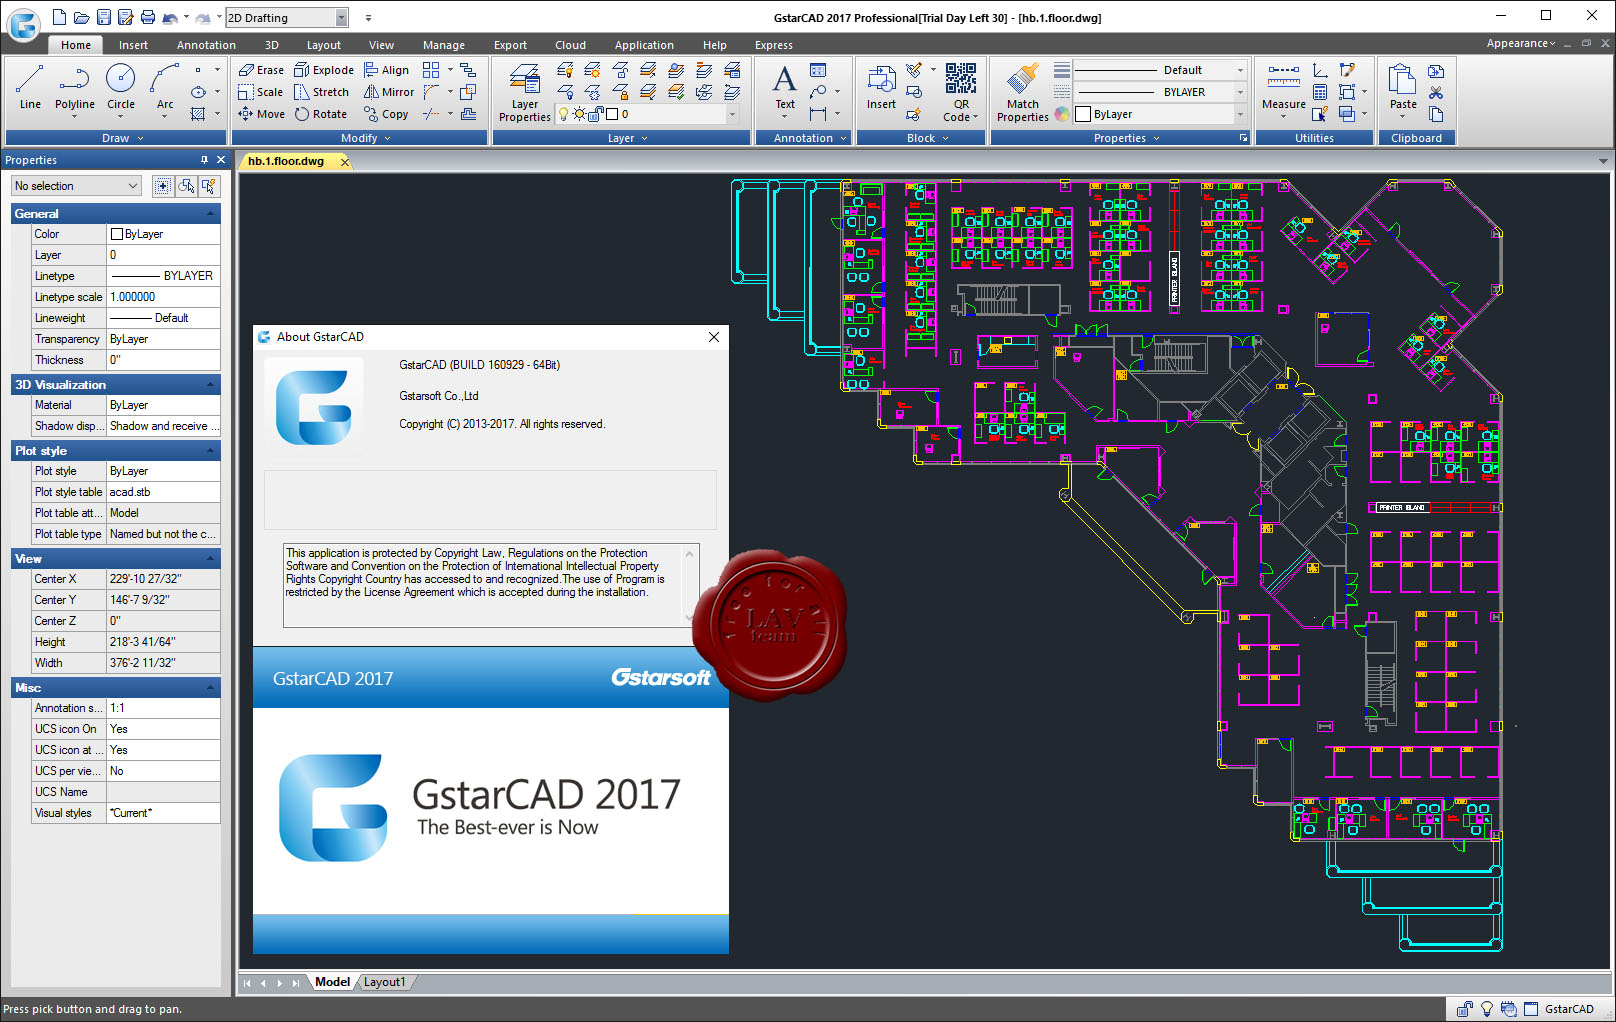The height and width of the screenshot is (1022, 1616).
Task: Close the hb.1.floor.dwg tab
Action: coord(345,162)
